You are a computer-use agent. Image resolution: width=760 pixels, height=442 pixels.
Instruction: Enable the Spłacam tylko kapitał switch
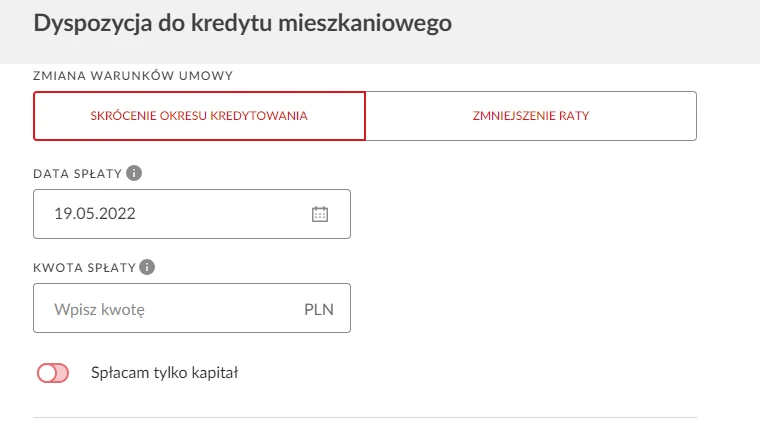coord(53,374)
